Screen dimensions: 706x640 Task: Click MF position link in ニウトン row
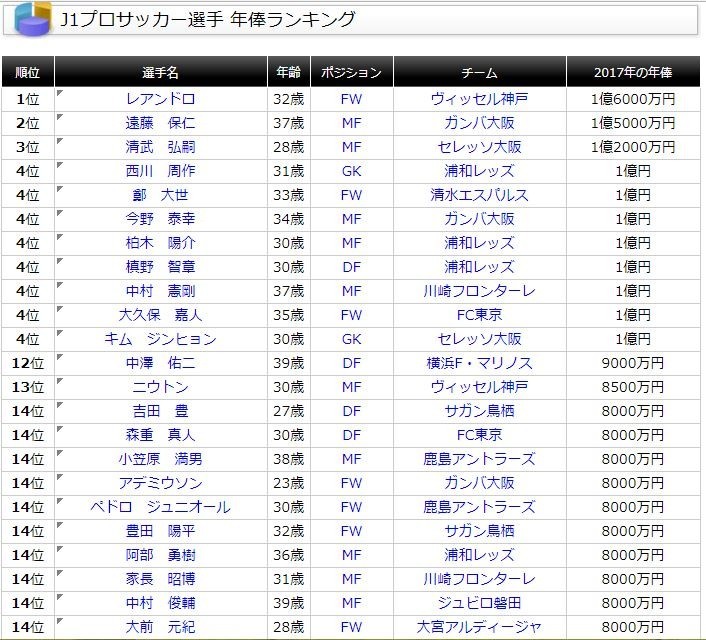pyautogui.click(x=351, y=387)
